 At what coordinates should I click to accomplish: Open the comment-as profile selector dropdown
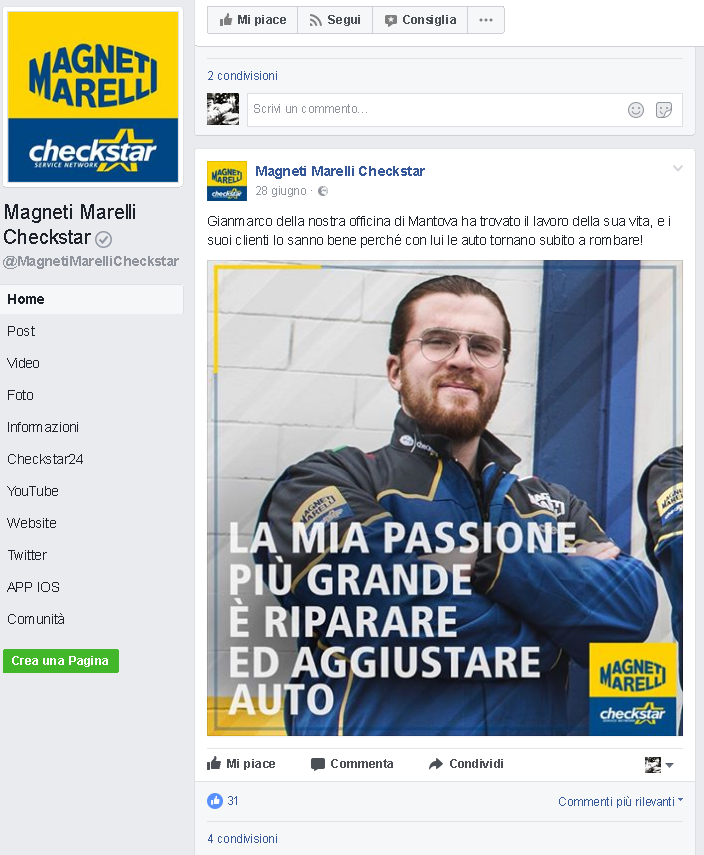659,764
